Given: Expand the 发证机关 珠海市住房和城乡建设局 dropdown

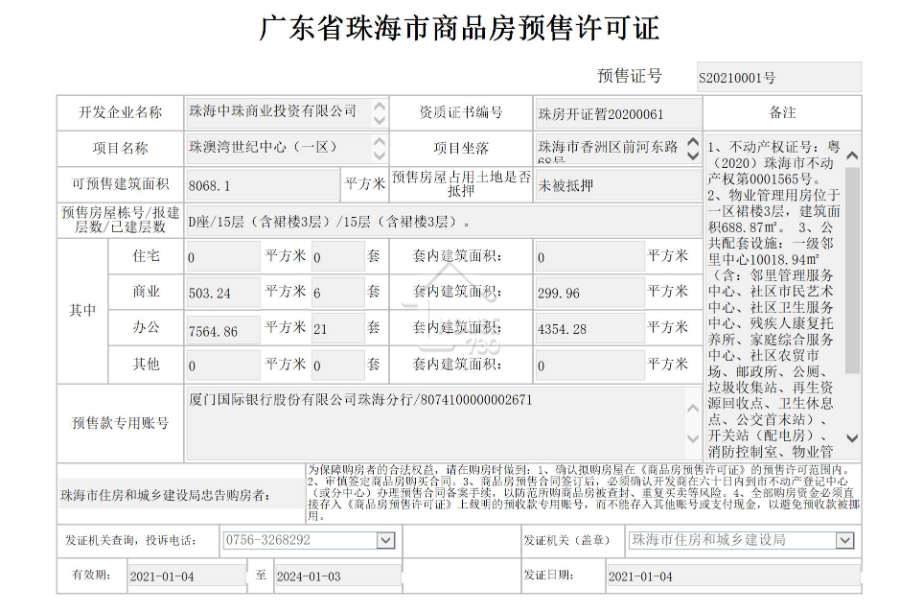Looking at the screenshot, I should coord(844,540).
